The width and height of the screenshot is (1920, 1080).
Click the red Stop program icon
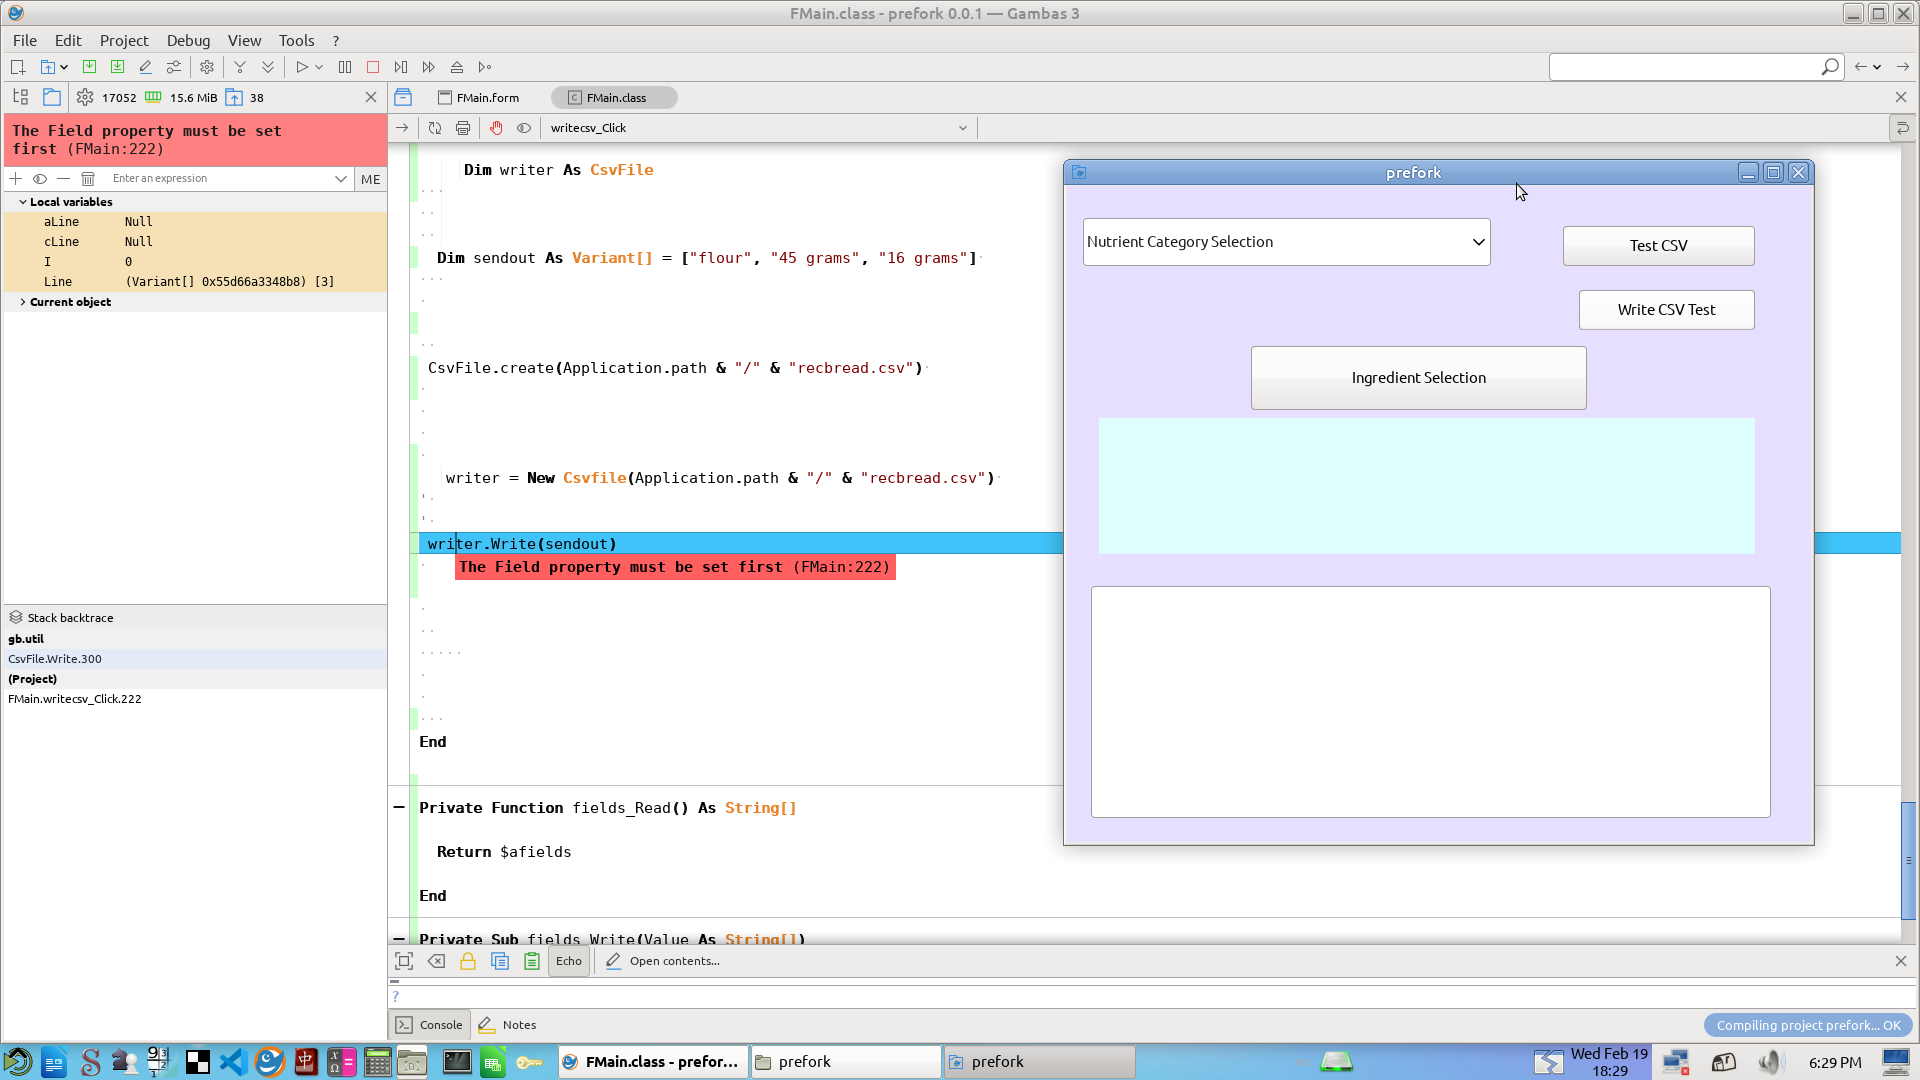coord(373,67)
